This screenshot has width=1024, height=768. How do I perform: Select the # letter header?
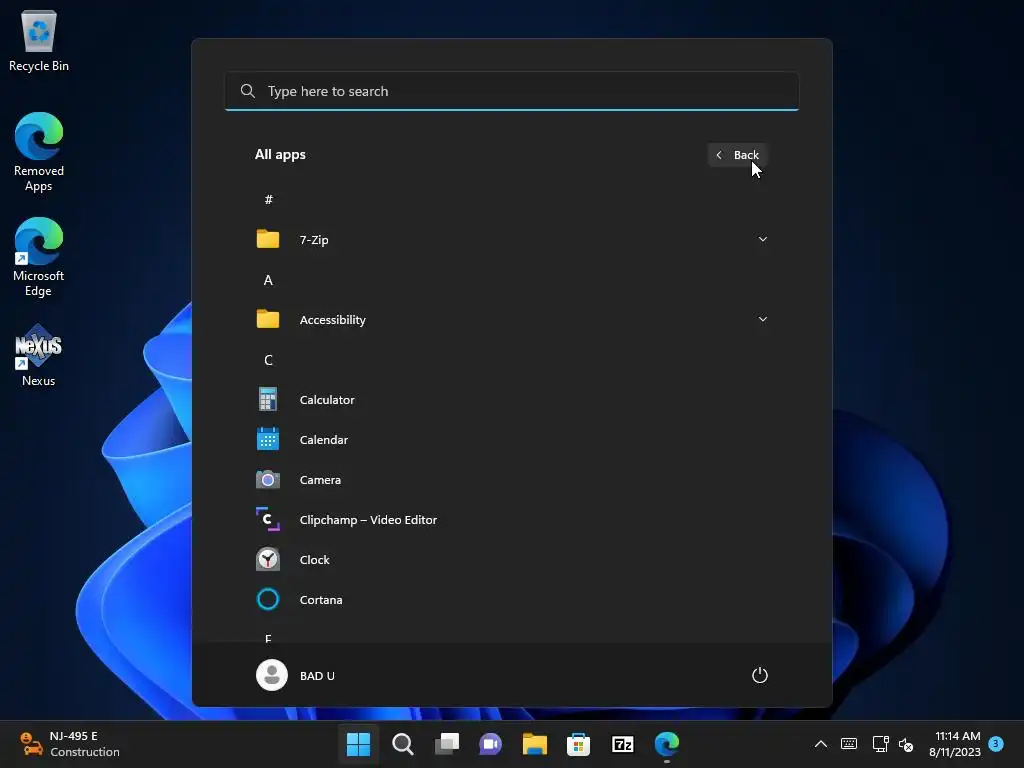pyautogui.click(x=268, y=200)
